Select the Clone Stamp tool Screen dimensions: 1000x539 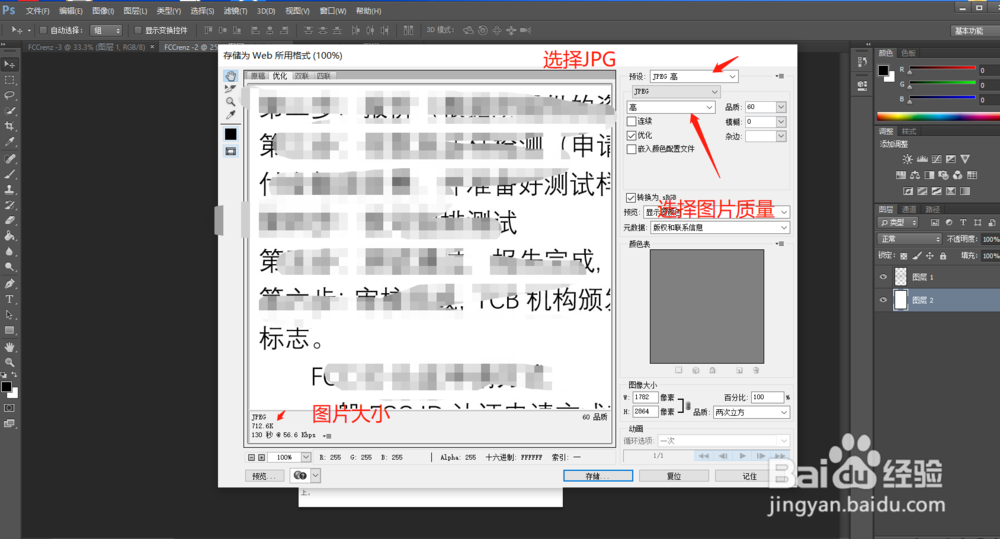(10, 189)
